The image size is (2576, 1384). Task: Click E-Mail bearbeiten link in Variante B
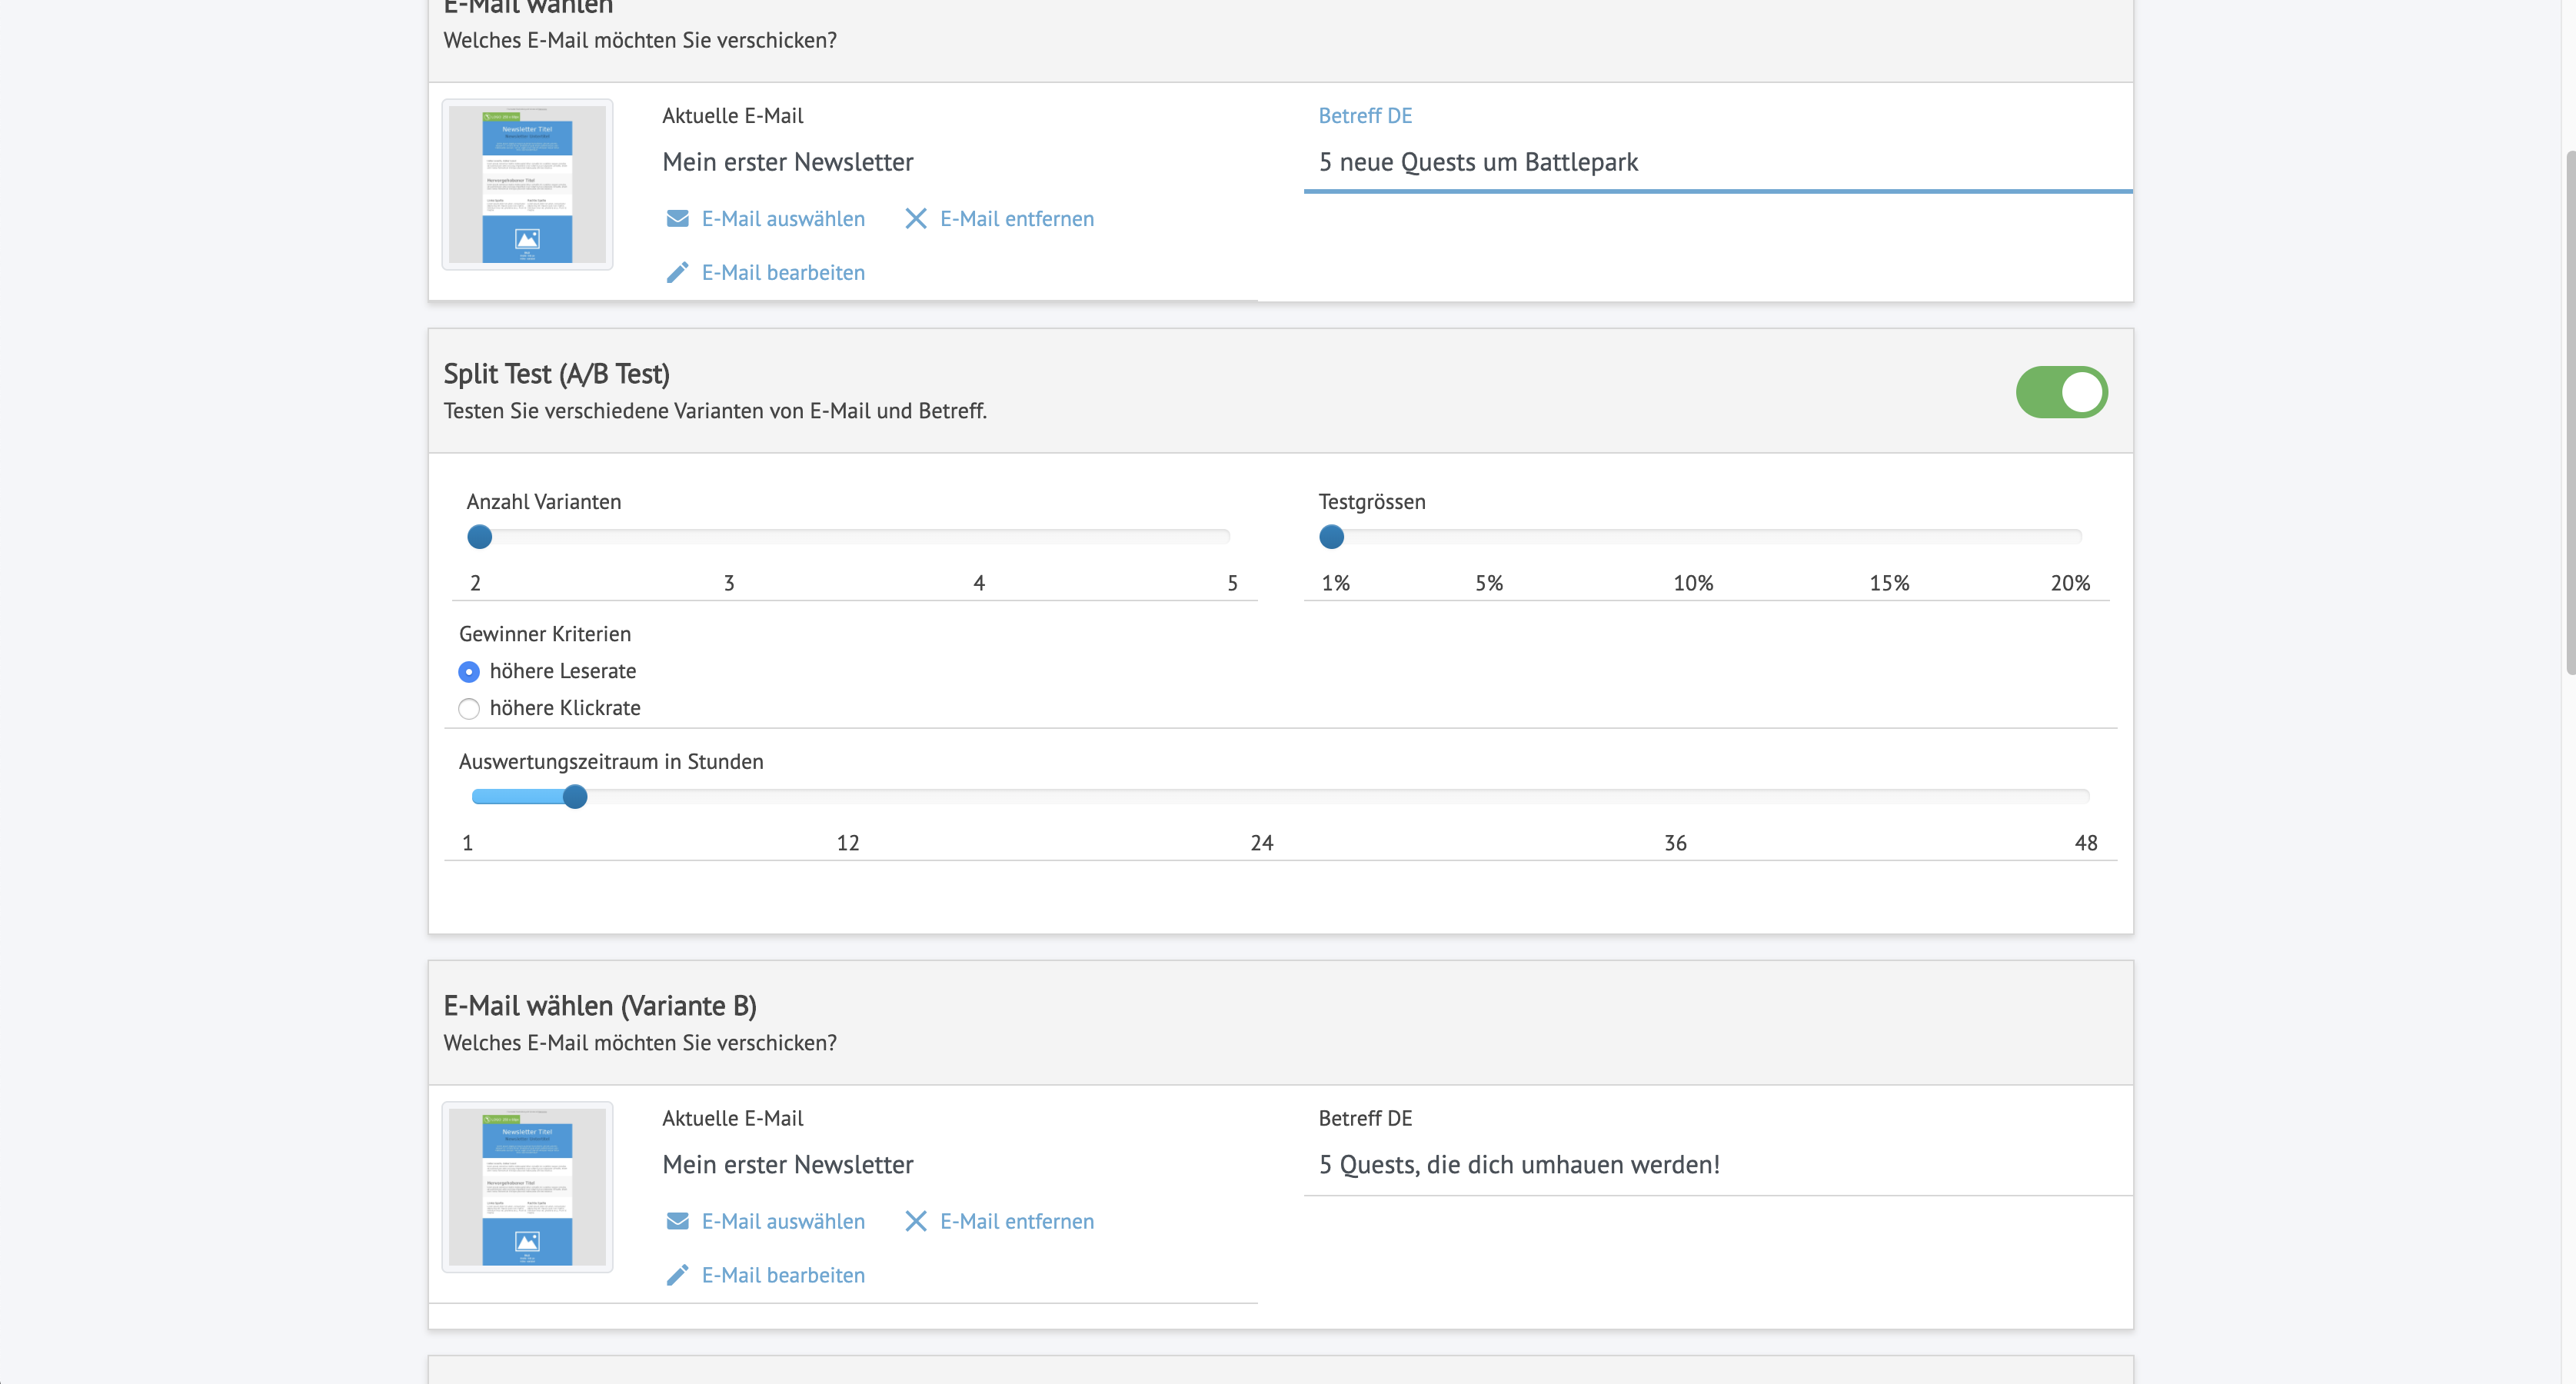pos(783,1275)
